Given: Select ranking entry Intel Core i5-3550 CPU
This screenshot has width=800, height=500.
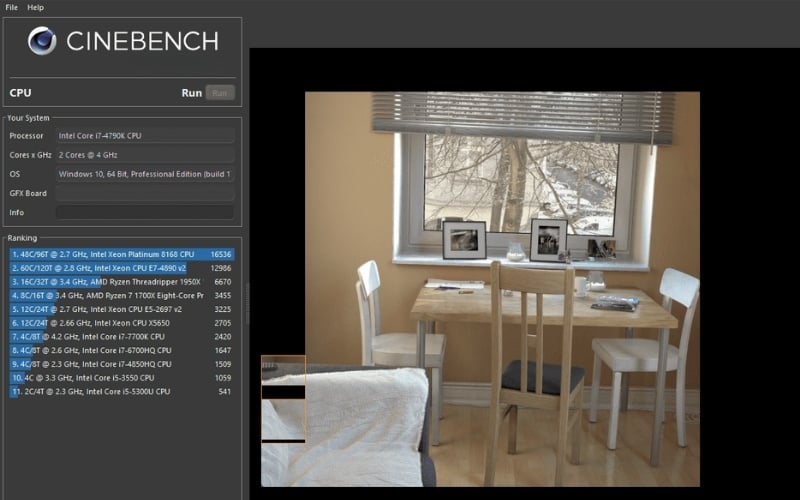Looking at the screenshot, I should pyautogui.click(x=122, y=378).
